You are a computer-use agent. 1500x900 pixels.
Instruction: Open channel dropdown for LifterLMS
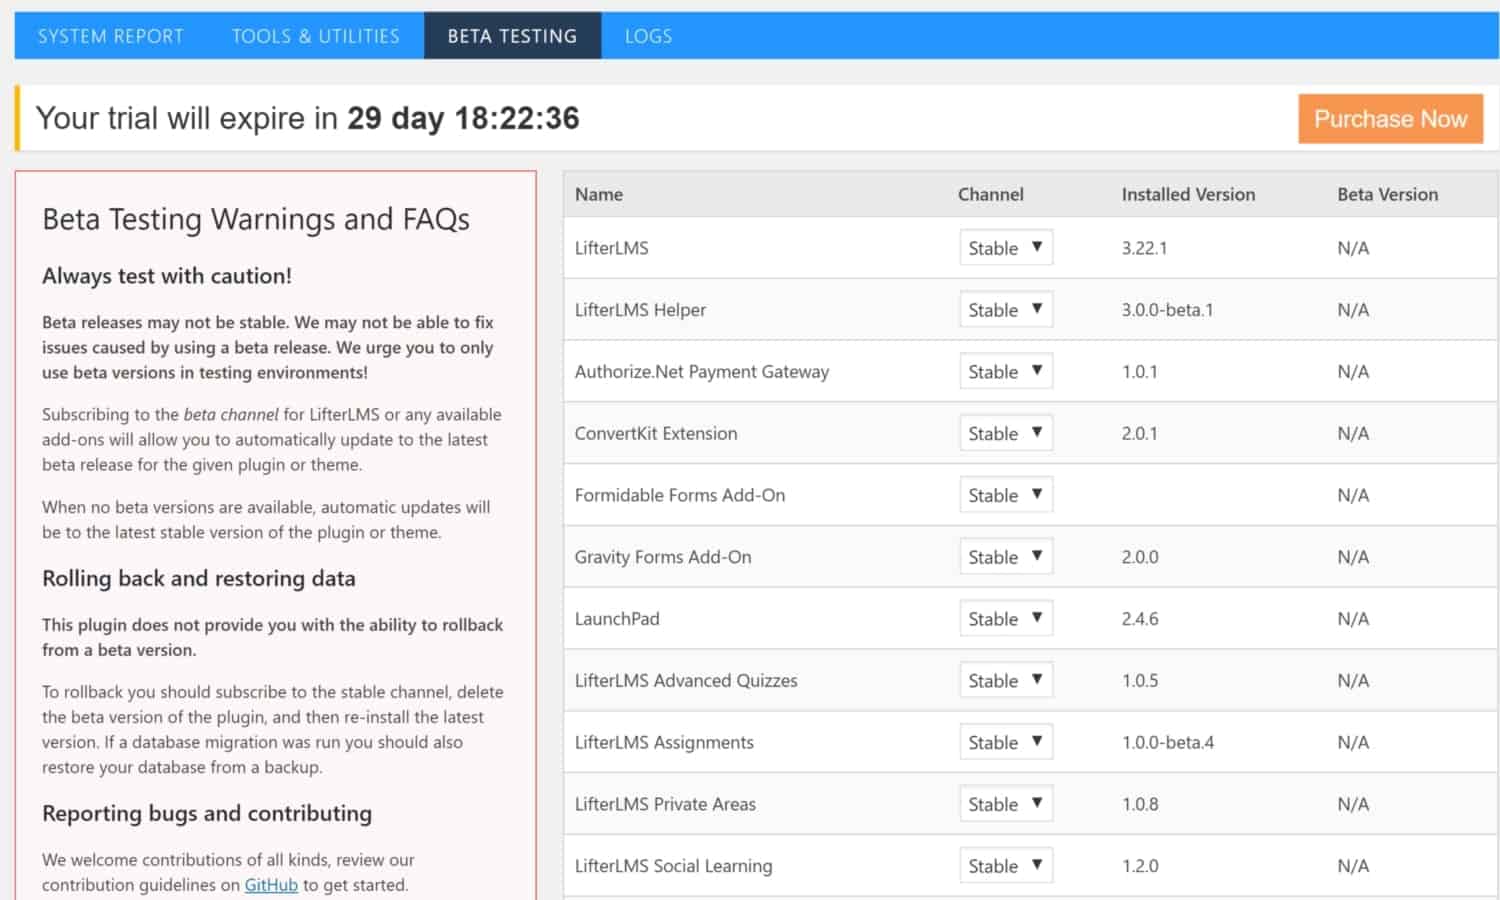(1006, 248)
